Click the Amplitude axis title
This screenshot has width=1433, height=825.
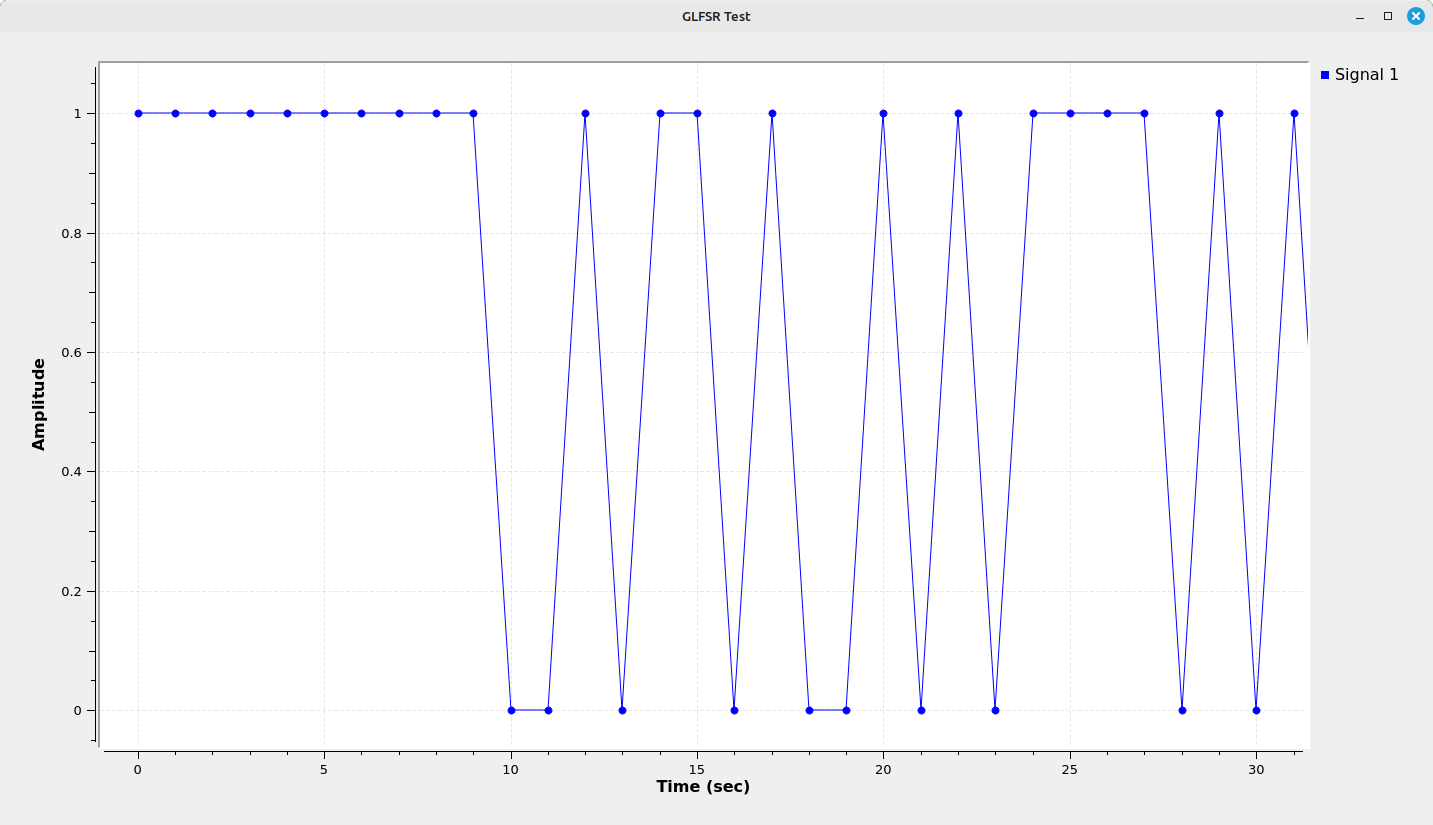point(39,404)
